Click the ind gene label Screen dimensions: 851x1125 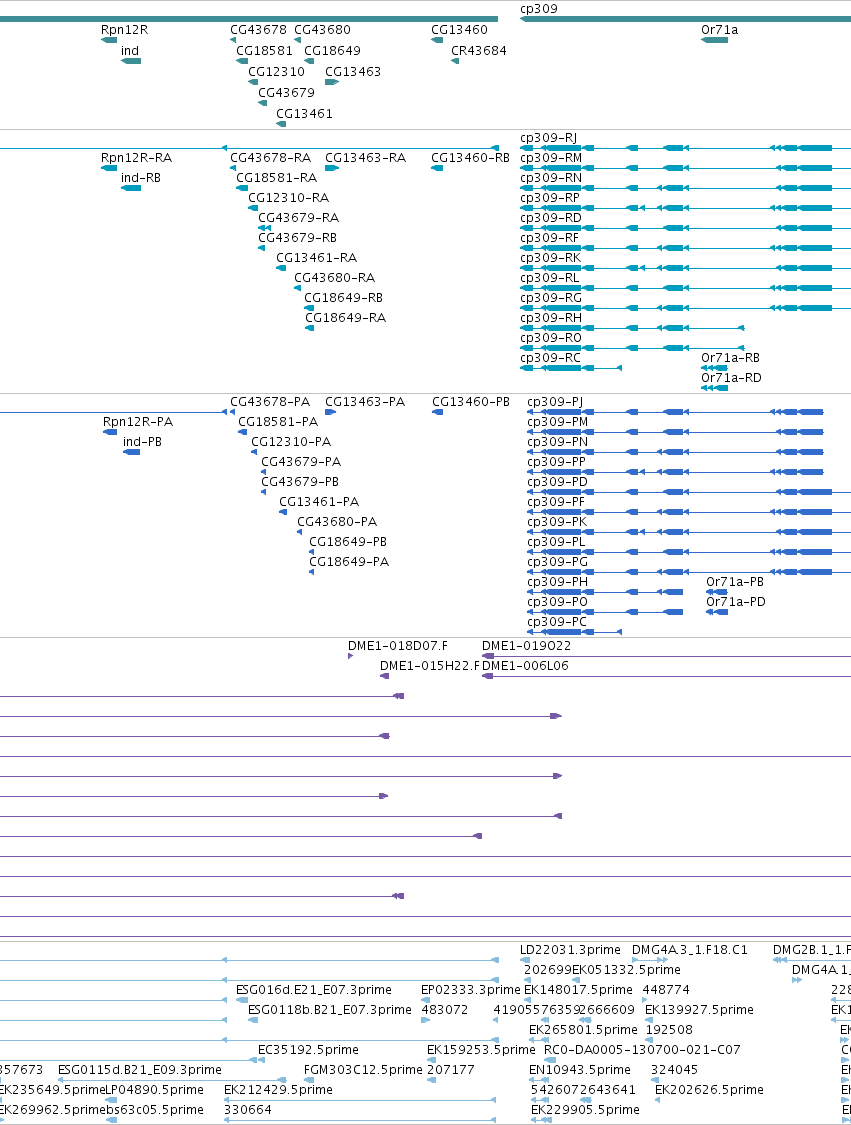point(130,50)
